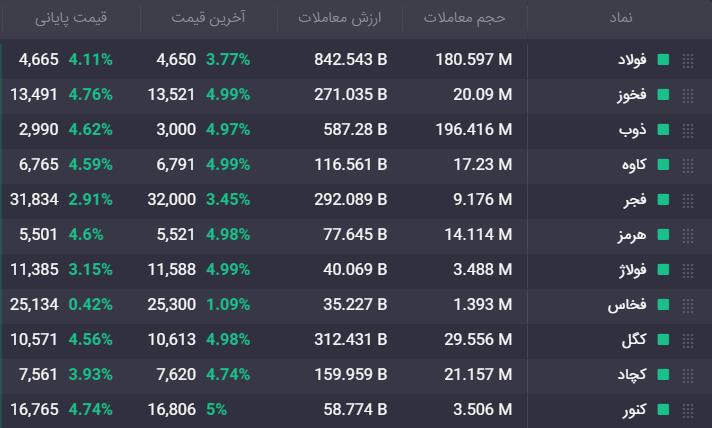The image size is (712, 428).
Task: Click the drag handle icon for ذوب row
Action: click(x=687, y=131)
